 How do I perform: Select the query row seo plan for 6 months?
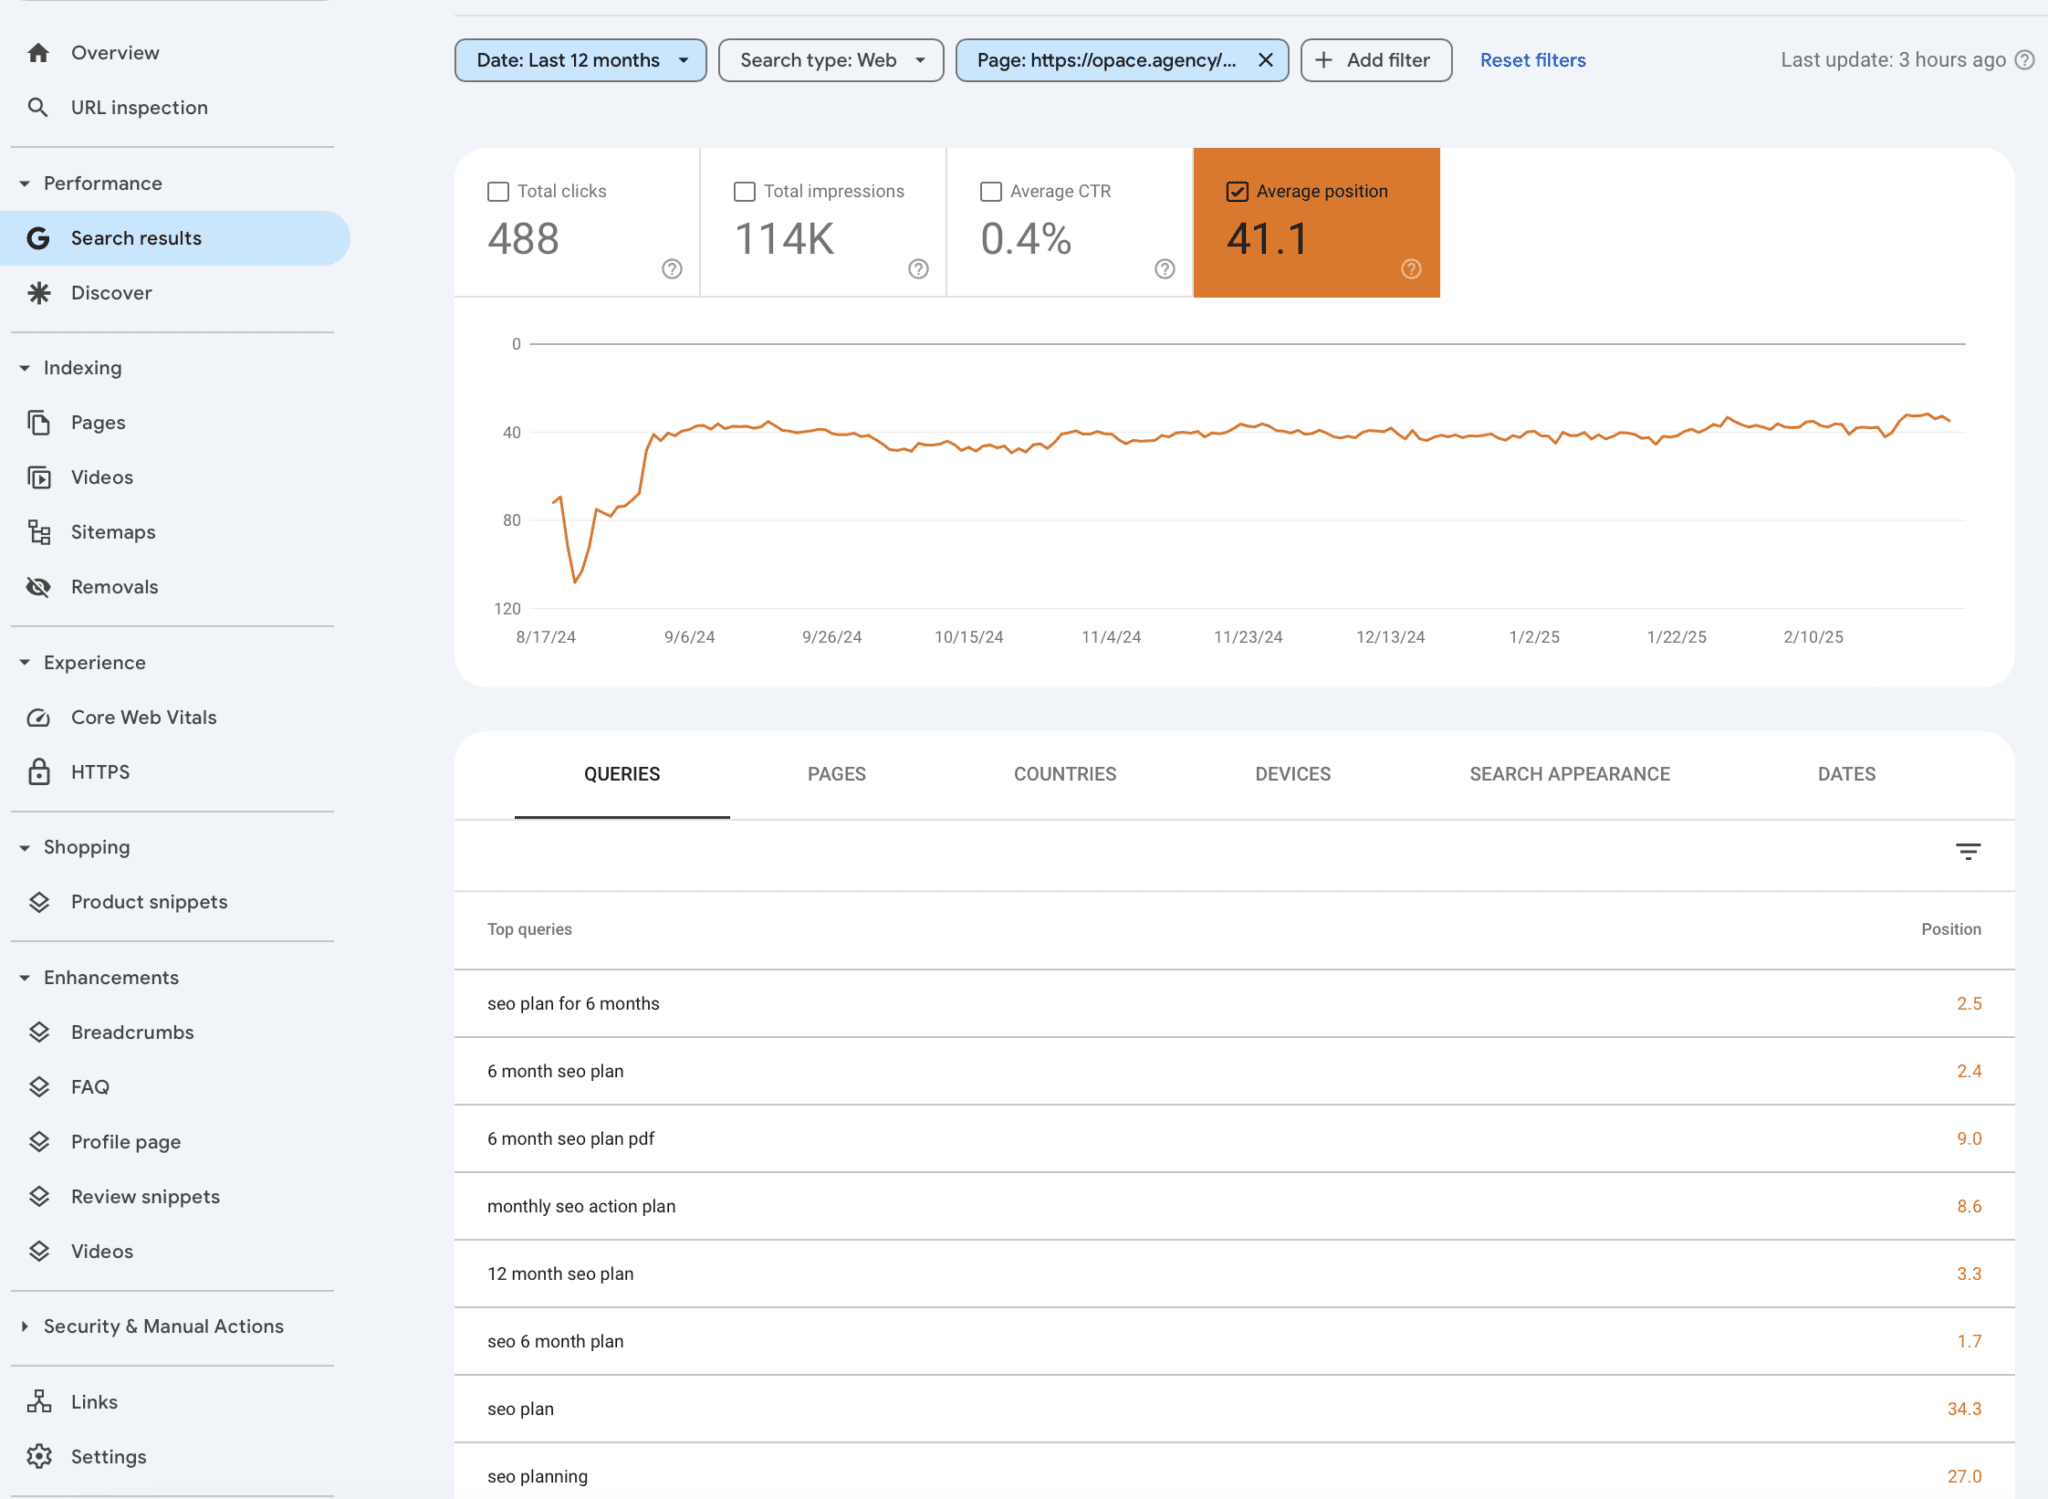click(x=573, y=1003)
